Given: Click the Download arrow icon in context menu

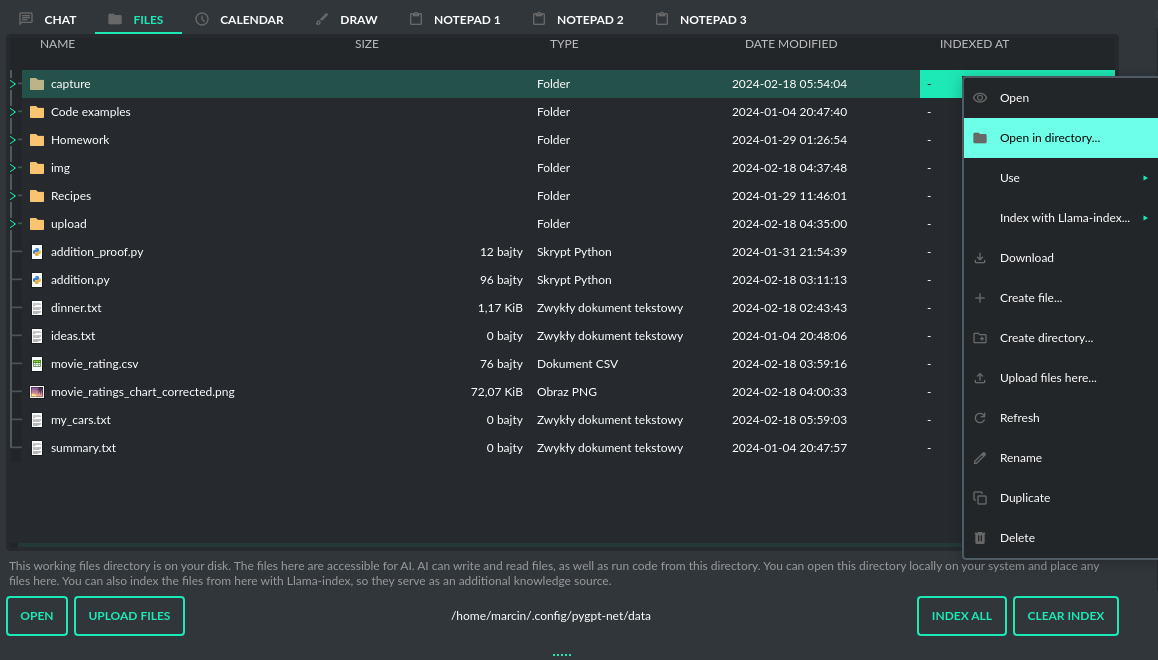Looking at the screenshot, I should click(980, 258).
